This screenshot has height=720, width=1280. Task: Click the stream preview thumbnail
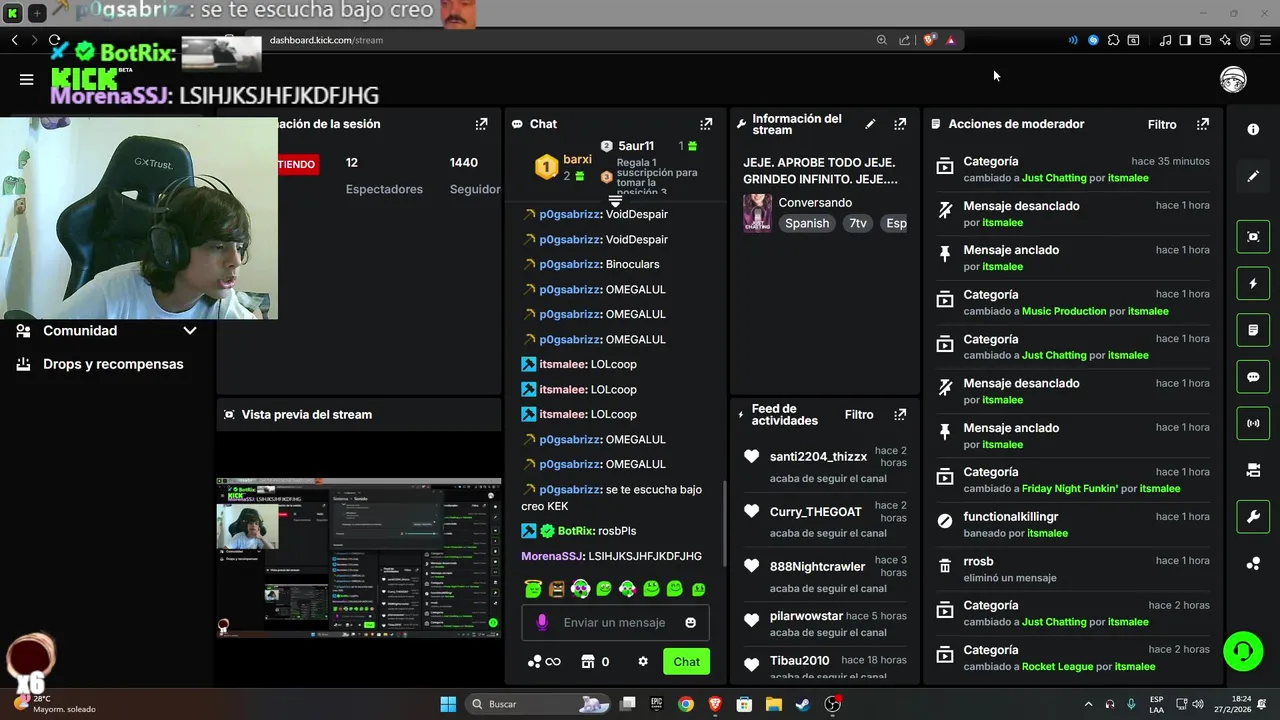359,557
